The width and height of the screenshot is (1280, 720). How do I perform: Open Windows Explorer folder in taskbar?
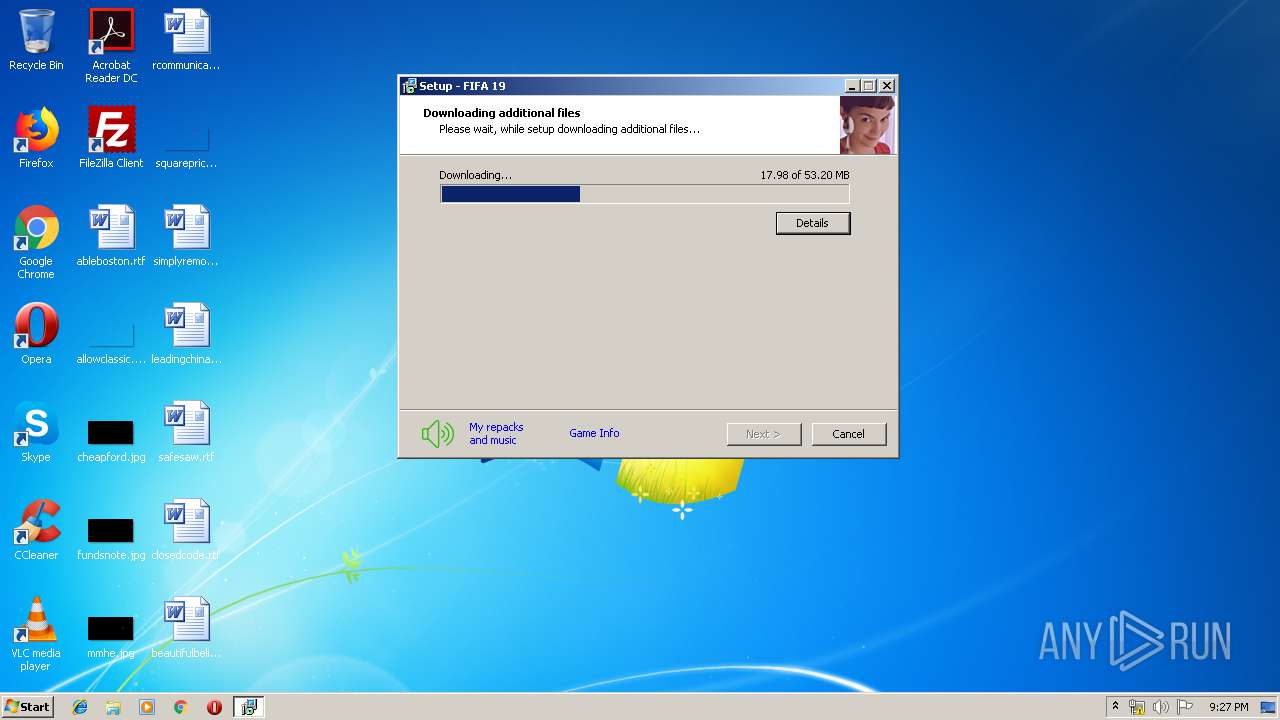[113, 707]
